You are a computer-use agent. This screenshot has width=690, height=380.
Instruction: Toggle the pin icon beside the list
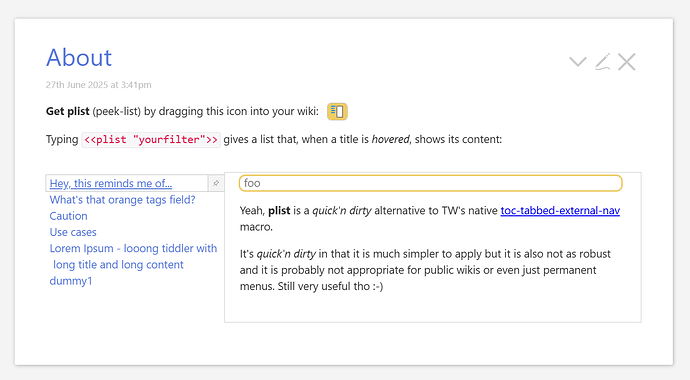click(216, 183)
